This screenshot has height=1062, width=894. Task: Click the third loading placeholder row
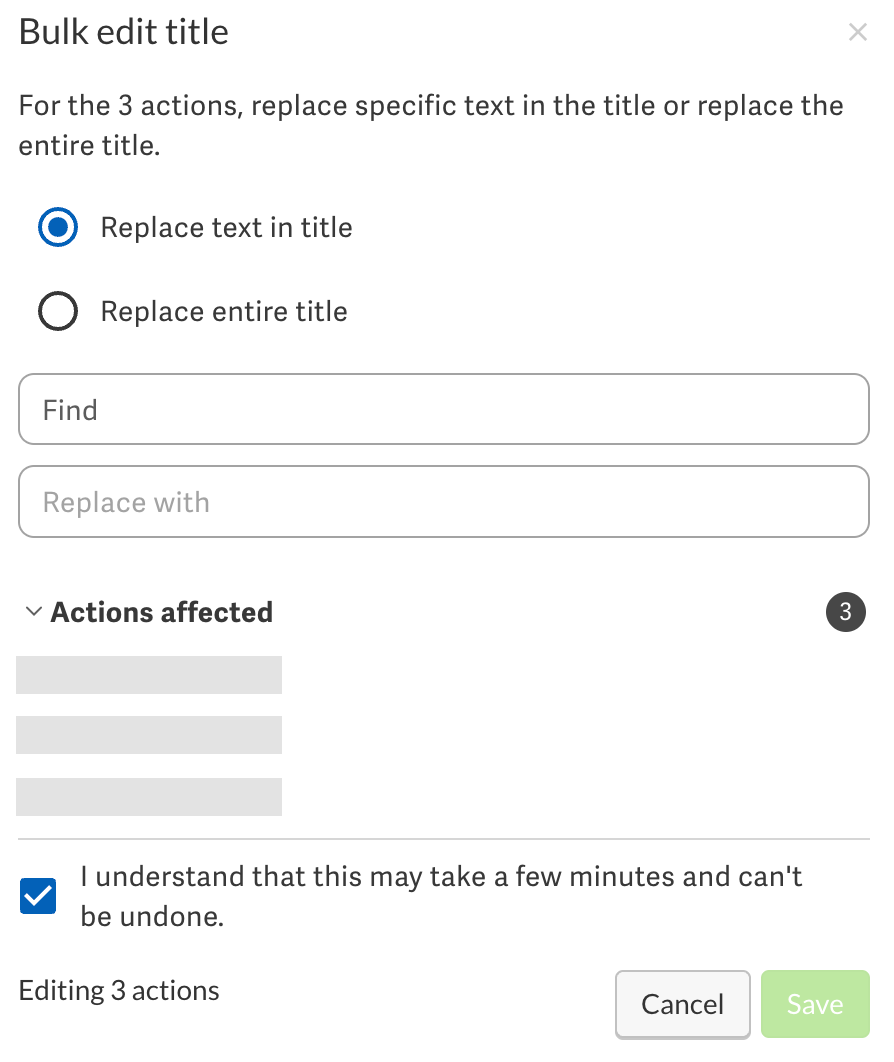pyautogui.click(x=148, y=796)
